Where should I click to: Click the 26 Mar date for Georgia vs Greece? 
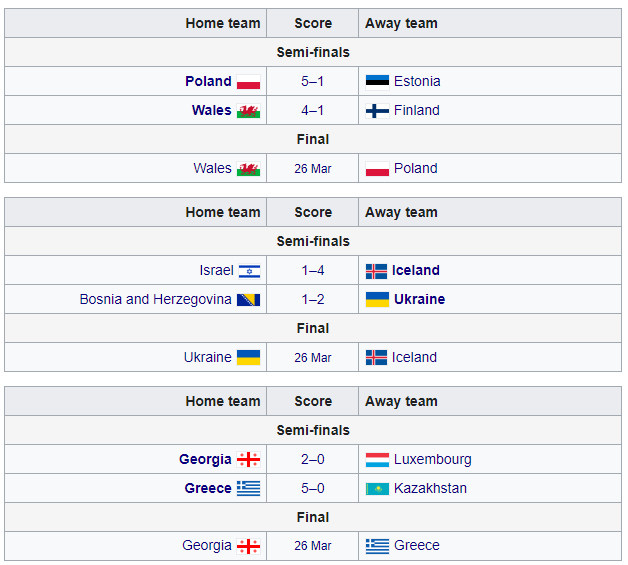313,546
